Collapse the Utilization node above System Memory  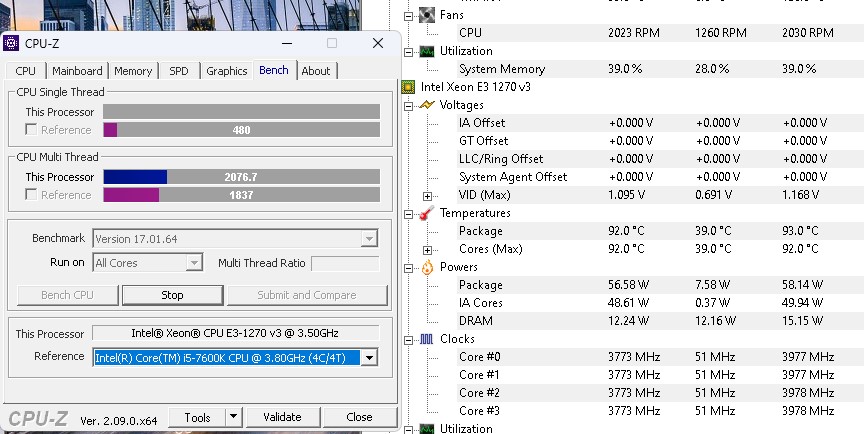409,52
